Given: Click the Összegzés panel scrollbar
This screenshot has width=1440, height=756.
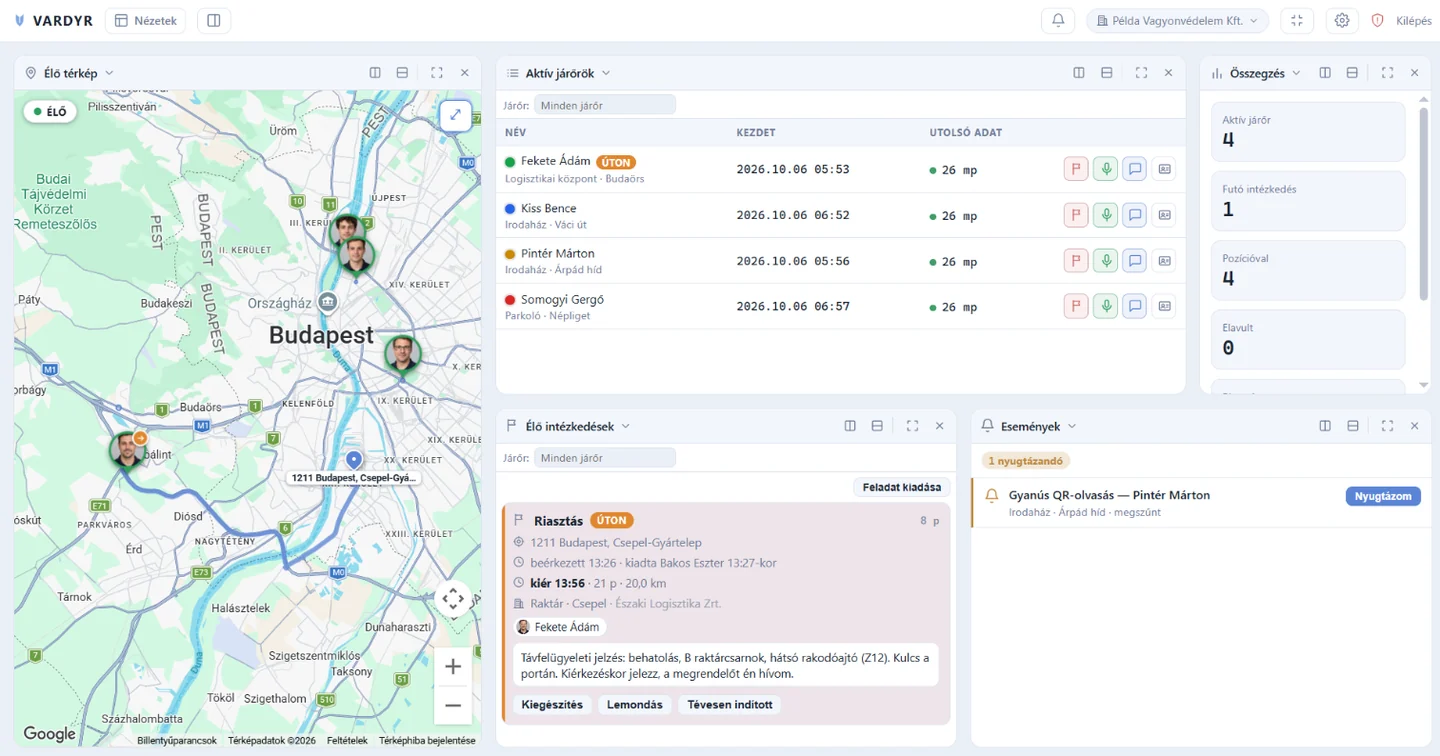Looking at the screenshot, I should (x=1424, y=204).
